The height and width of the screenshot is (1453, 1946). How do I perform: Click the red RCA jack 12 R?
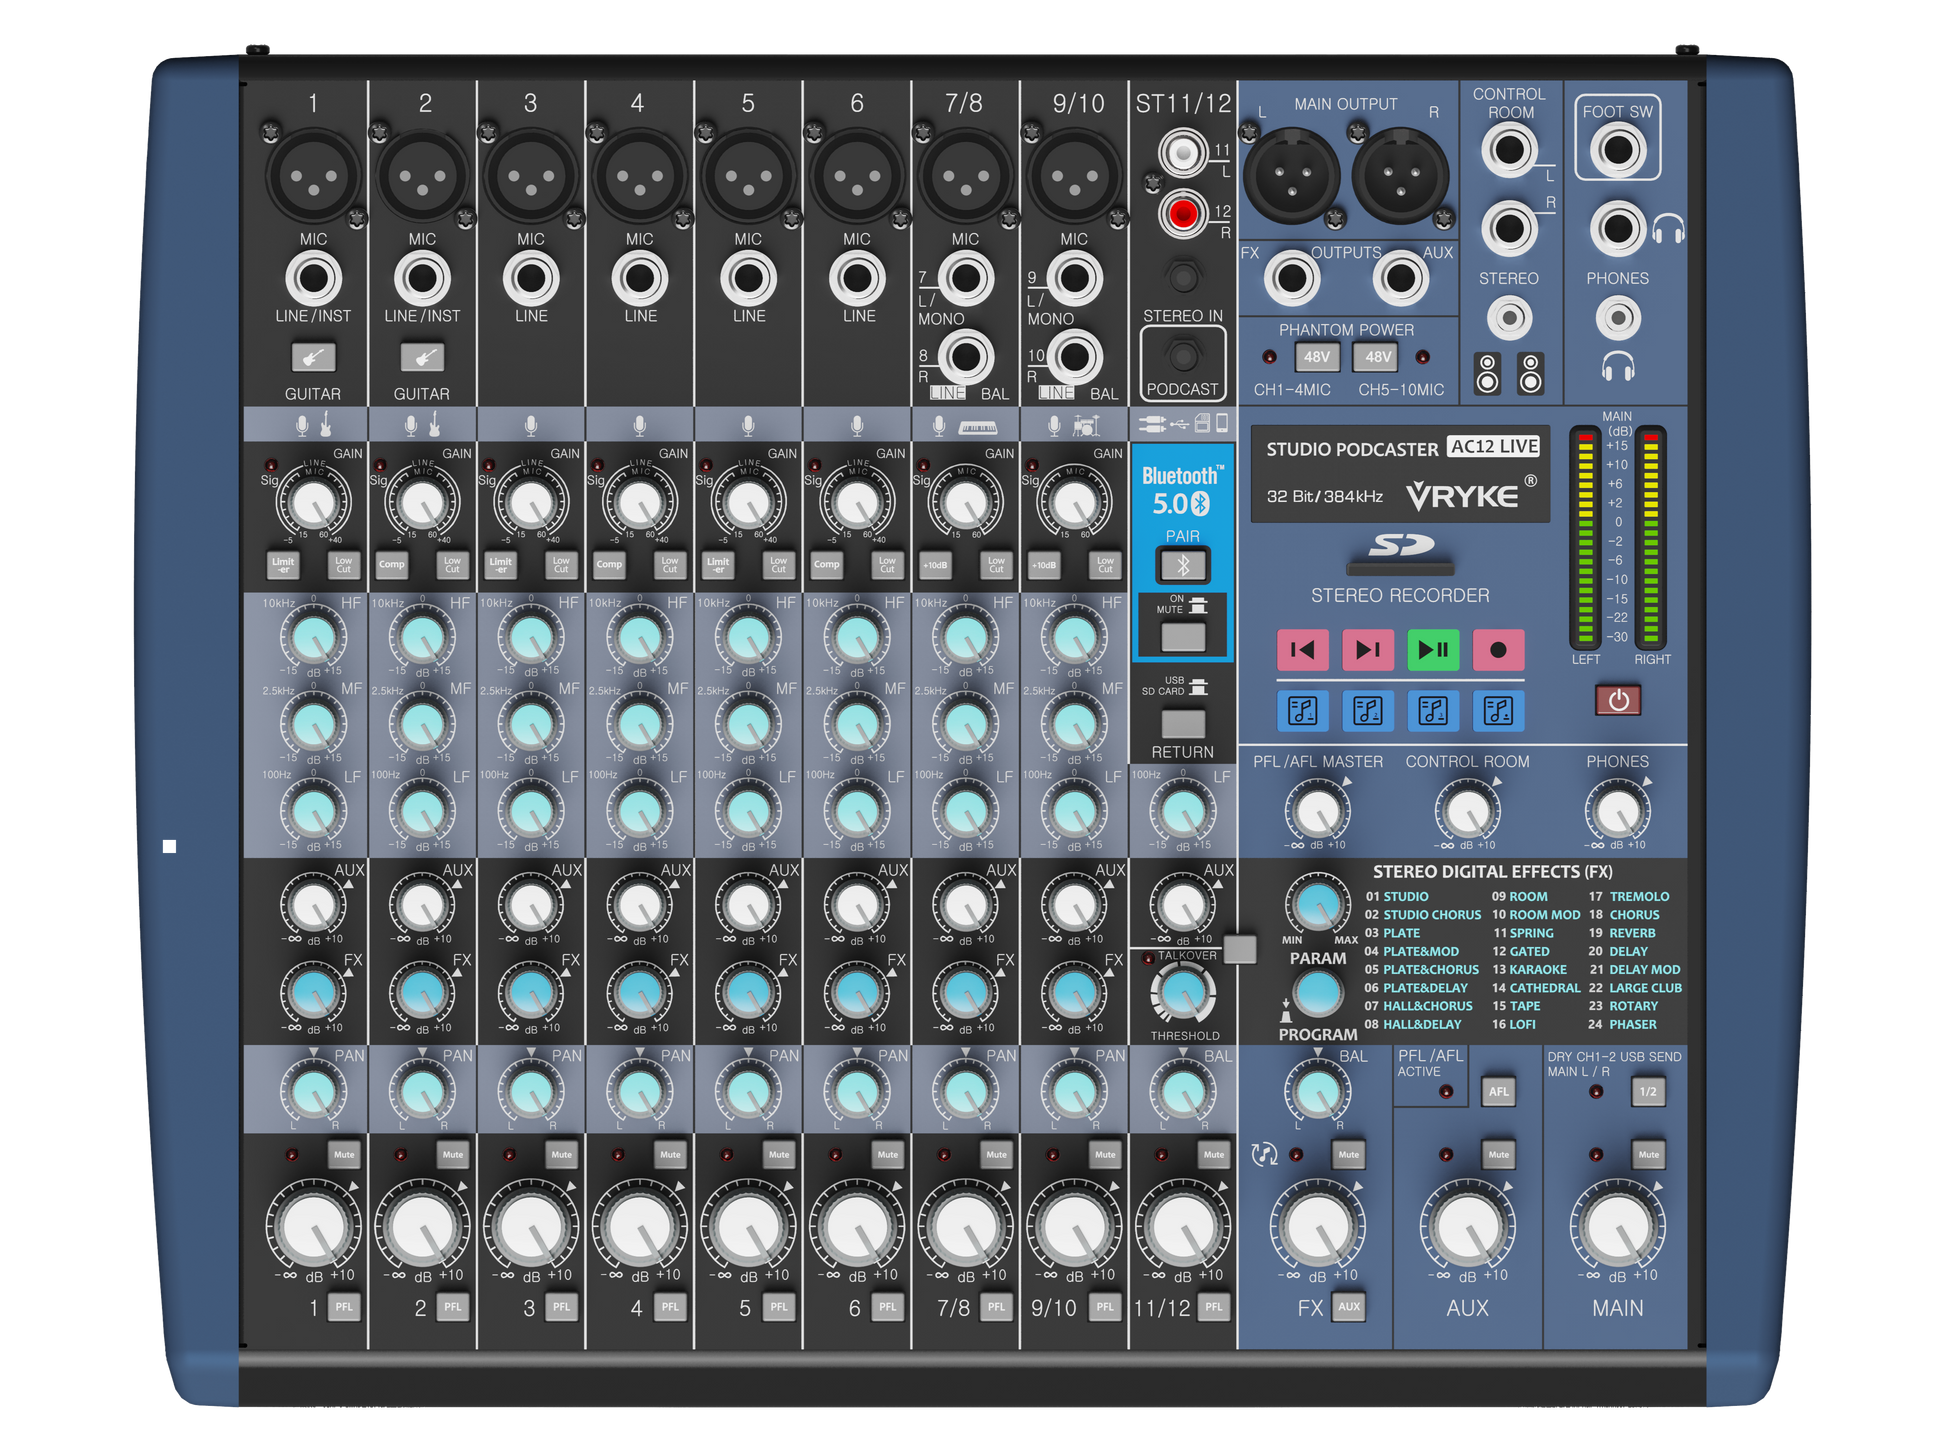point(1183,214)
